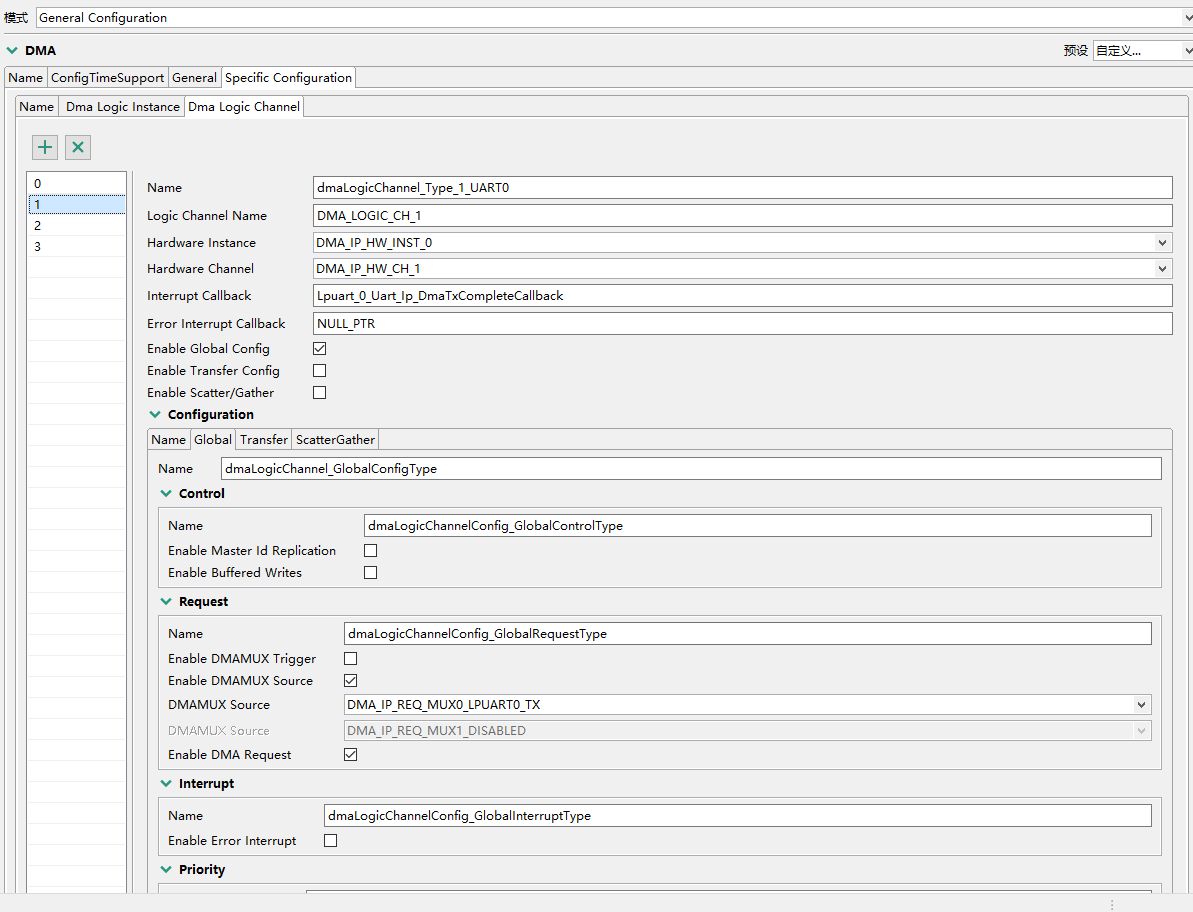Switch to Dma Logic Instance tab
1193x912 pixels.
[x=123, y=107]
